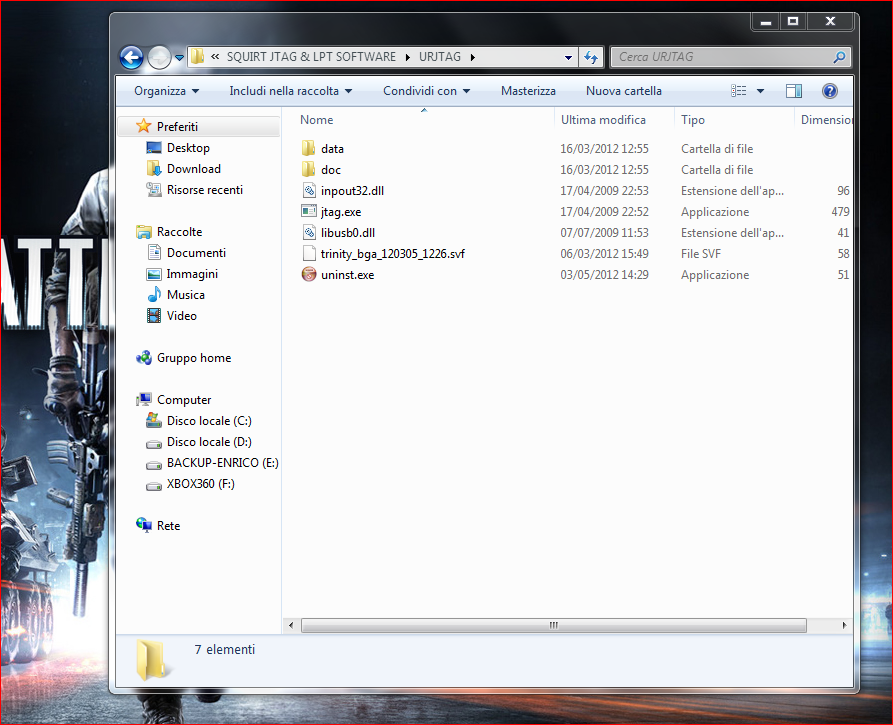This screenshot has width=893, height=725.
Task: Open Risorse recenti in sidebar
Action: pos(204,190)
